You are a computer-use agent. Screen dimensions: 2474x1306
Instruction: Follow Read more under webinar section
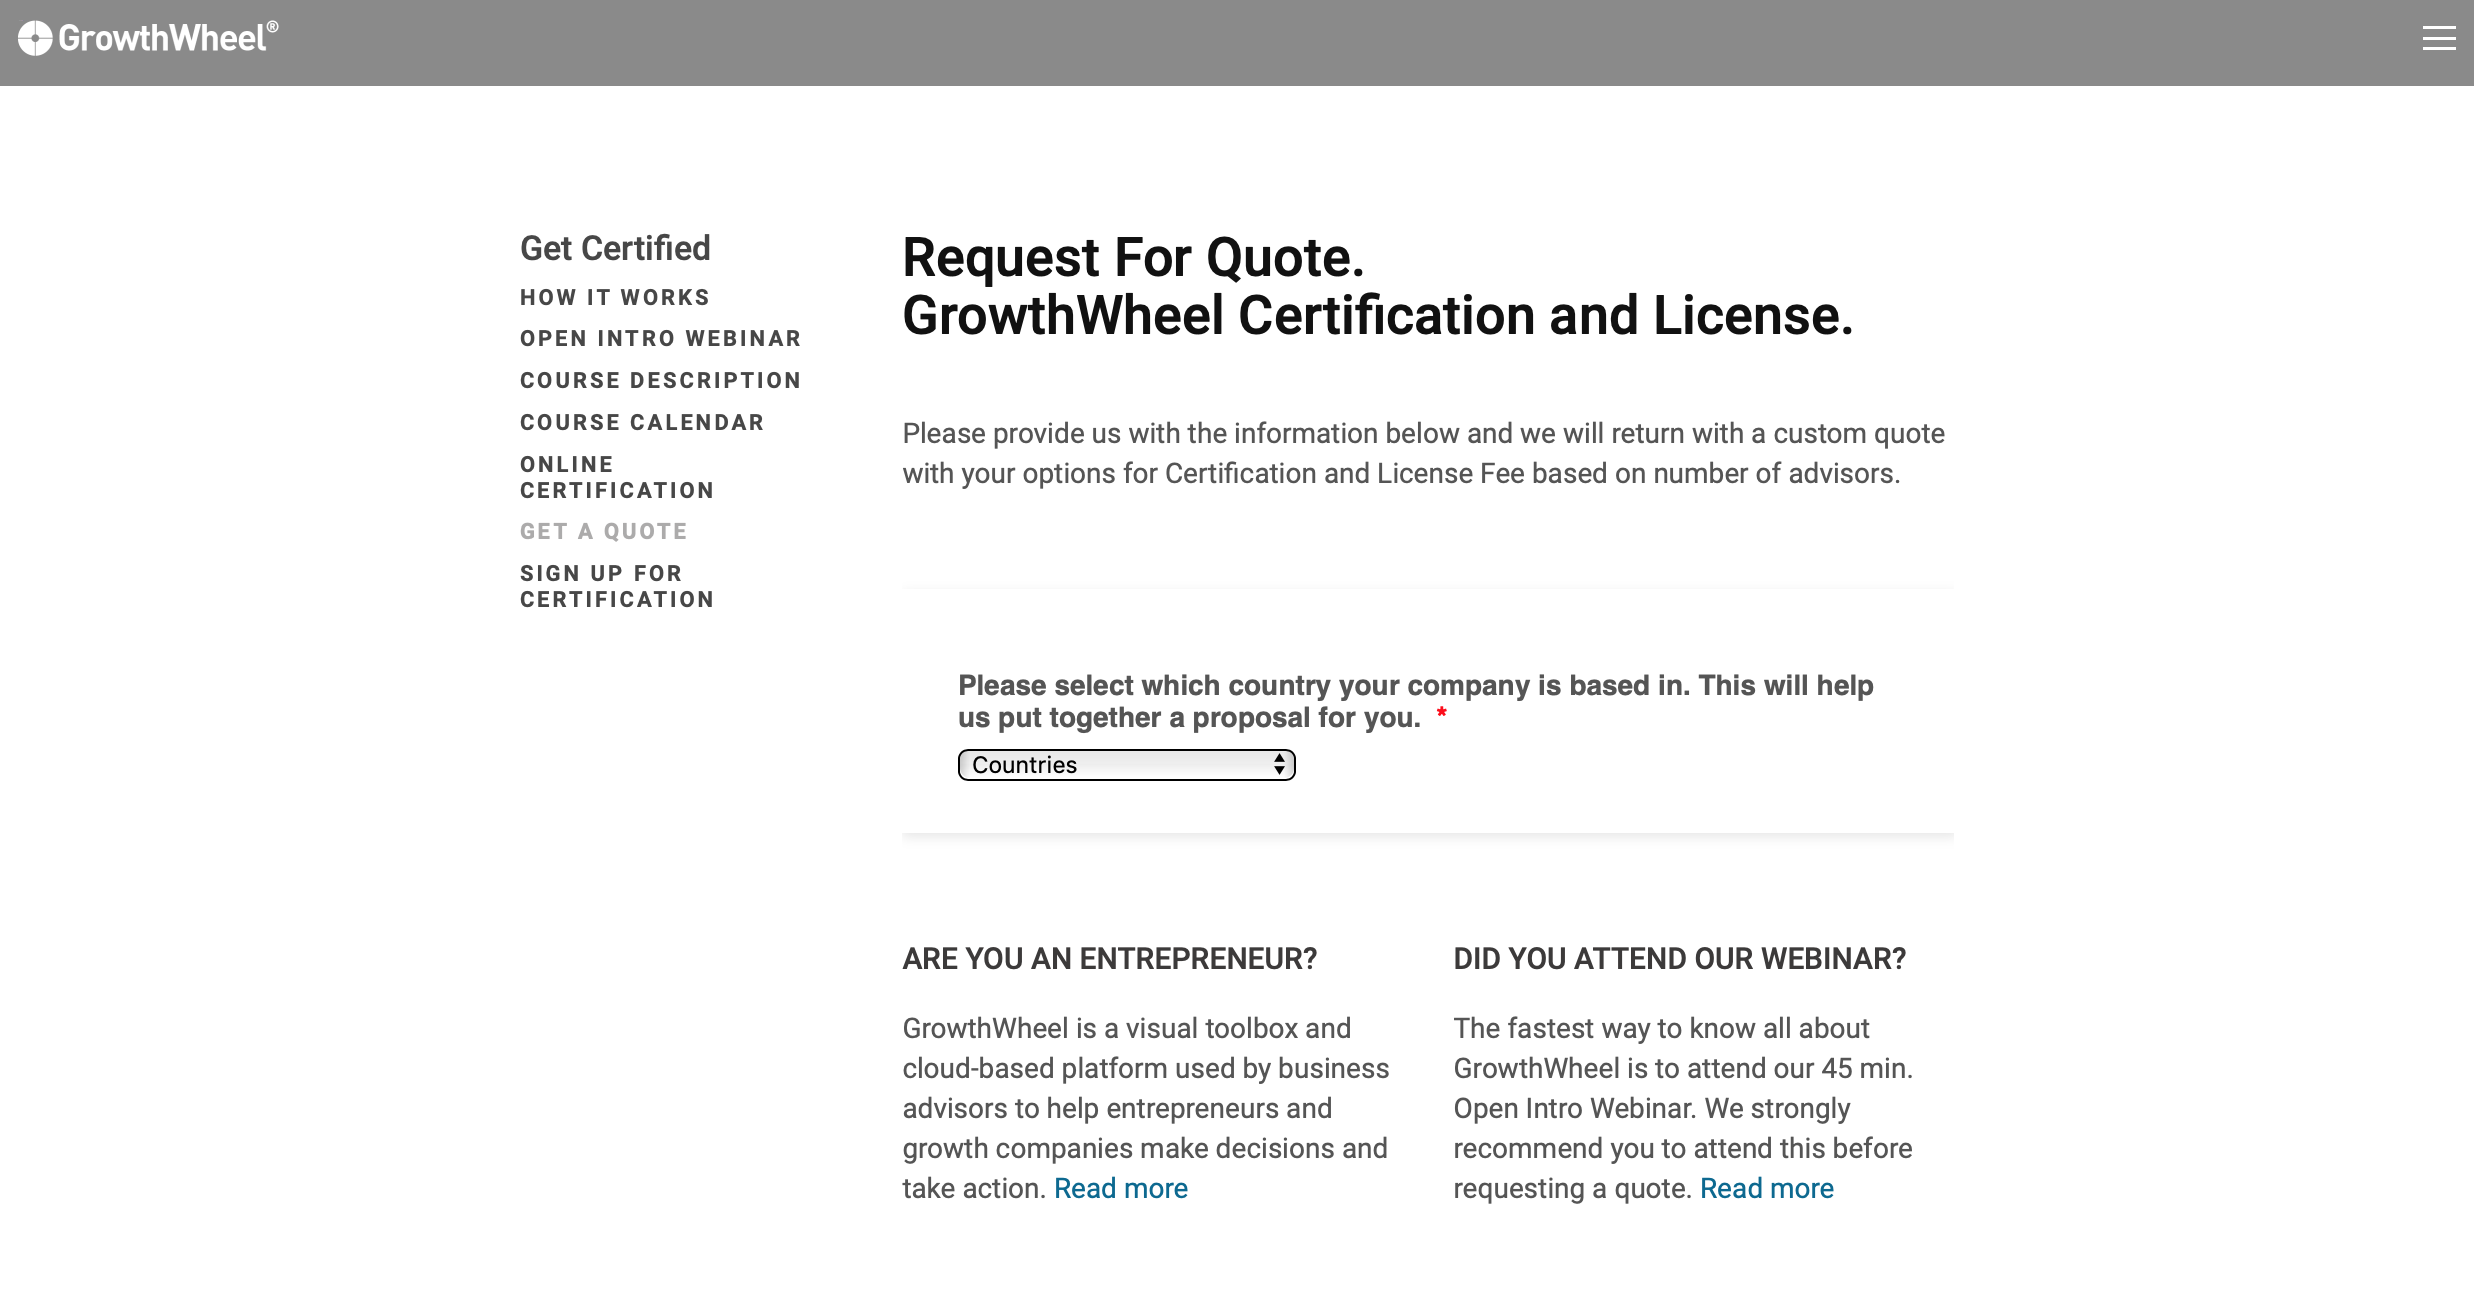point(1766,1188)
